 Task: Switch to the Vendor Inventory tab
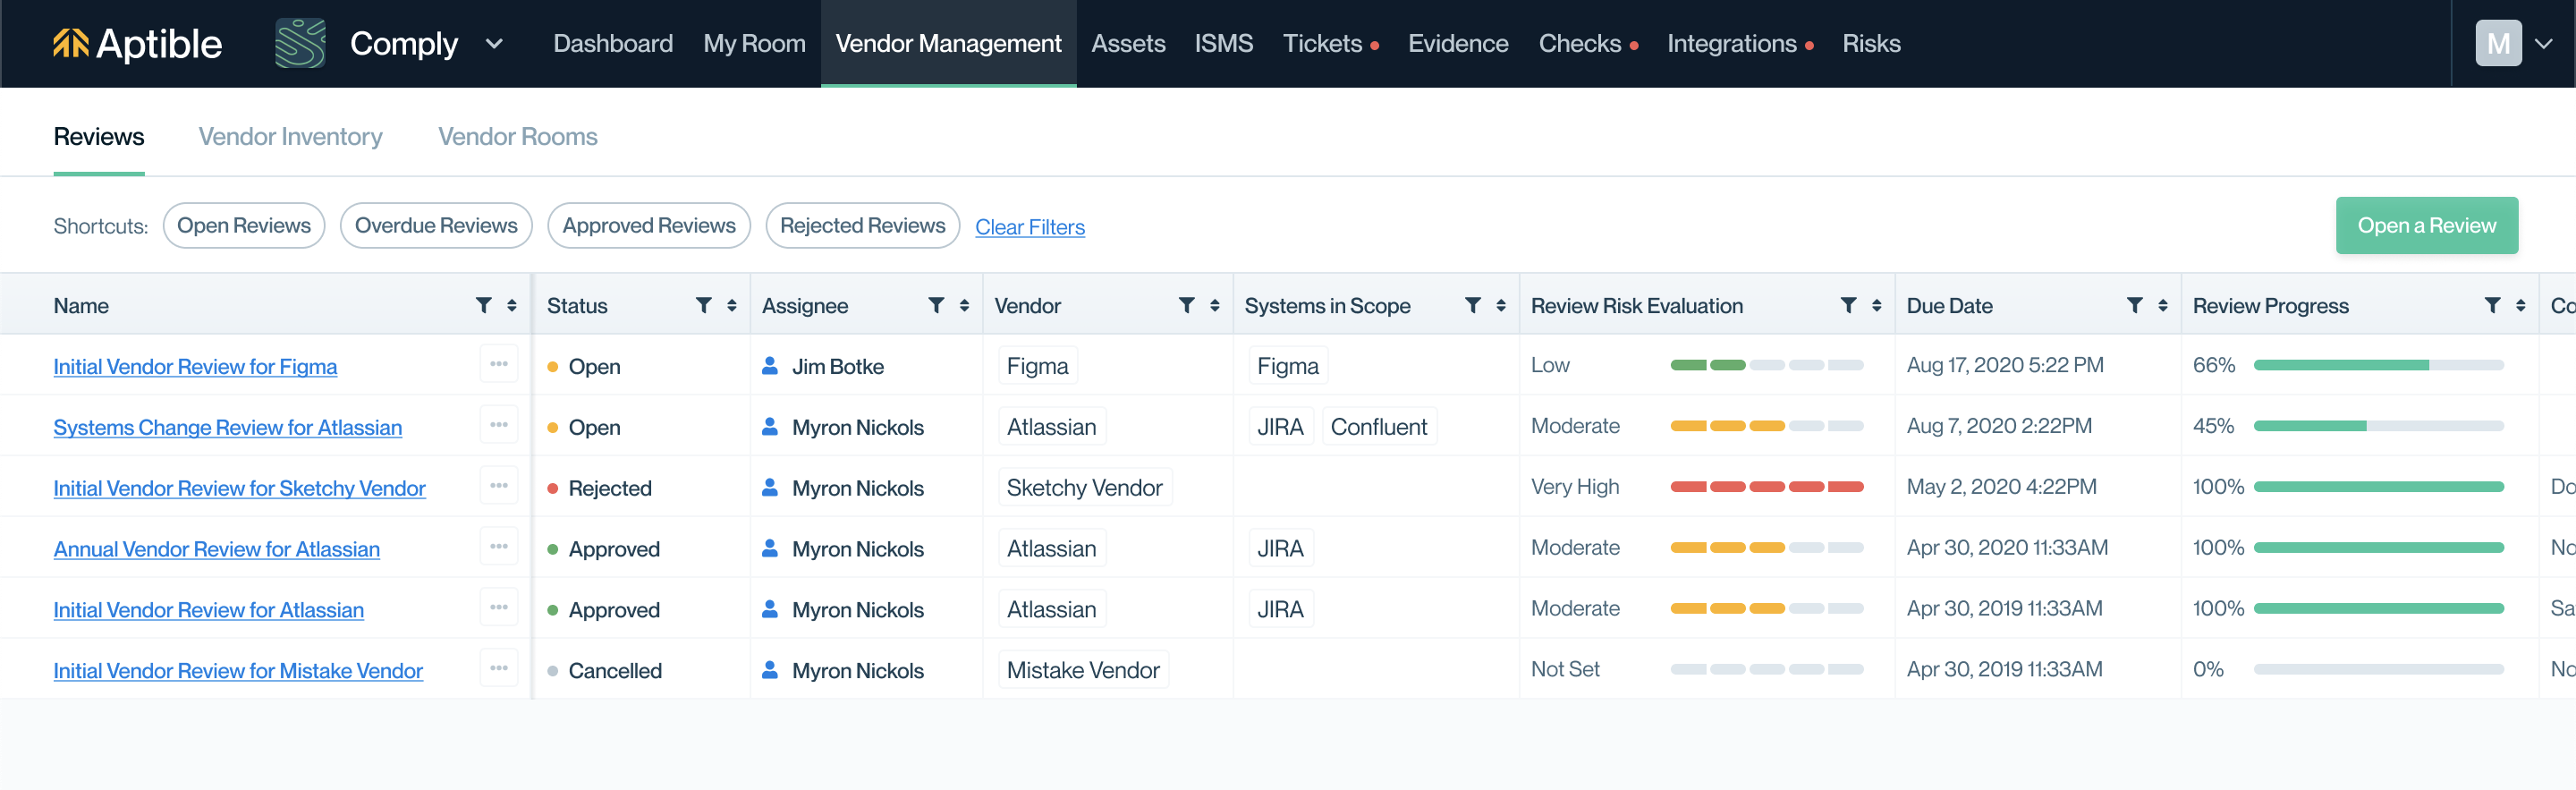click(x=290, y=137)
